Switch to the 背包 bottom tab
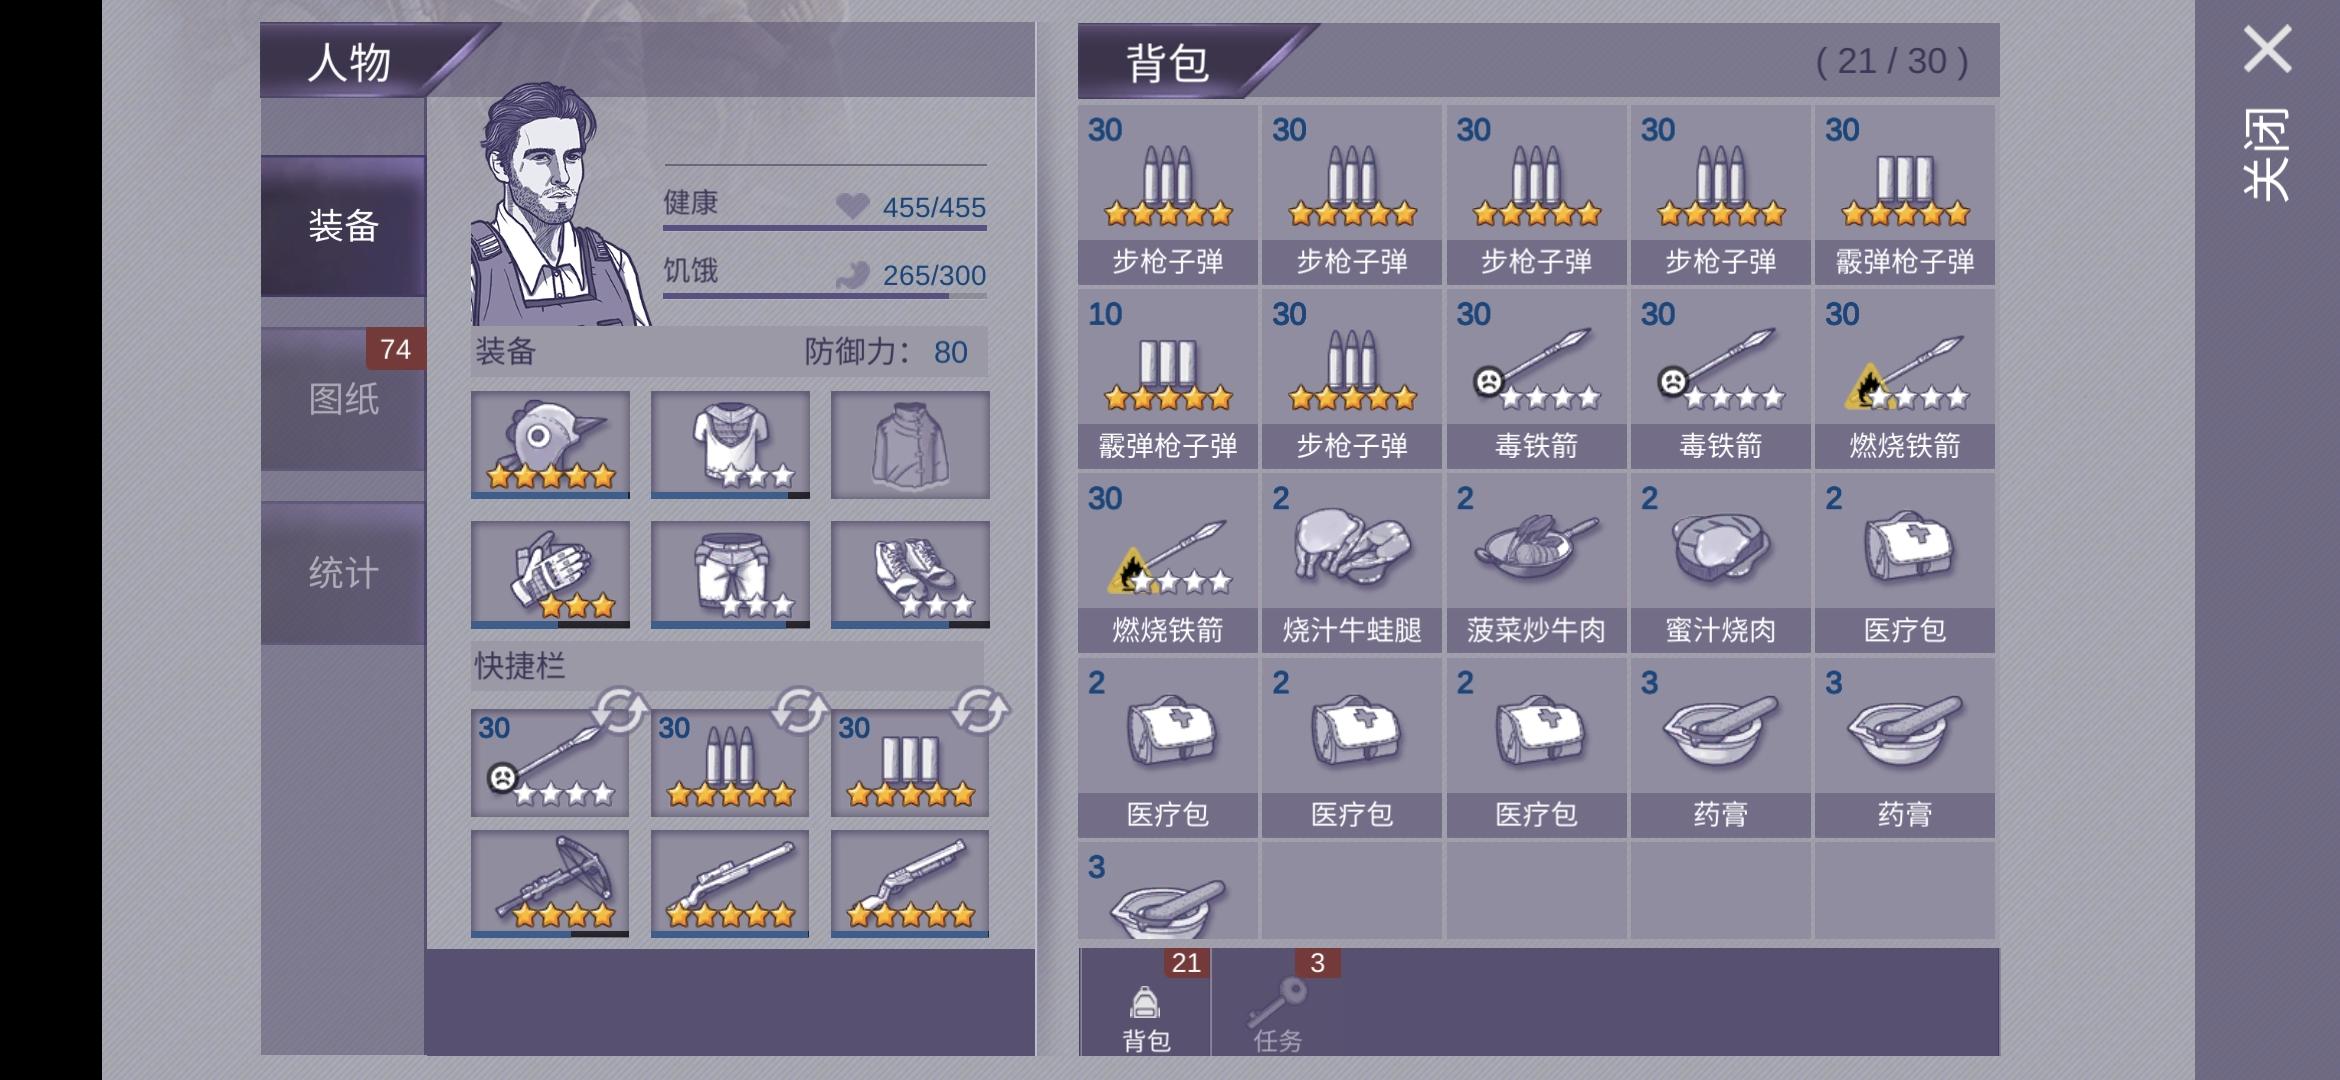The height and width of the screenshot is (1080, 2340). tap(1146, 1003)
